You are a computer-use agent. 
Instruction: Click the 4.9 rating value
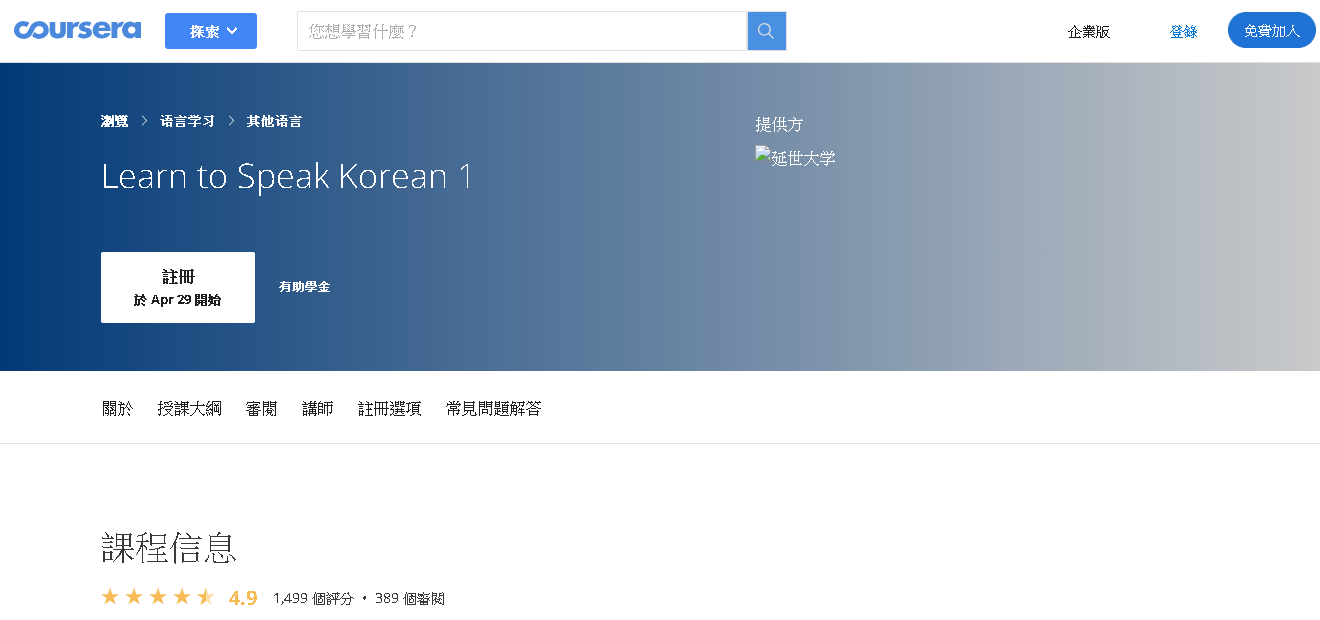243,598
